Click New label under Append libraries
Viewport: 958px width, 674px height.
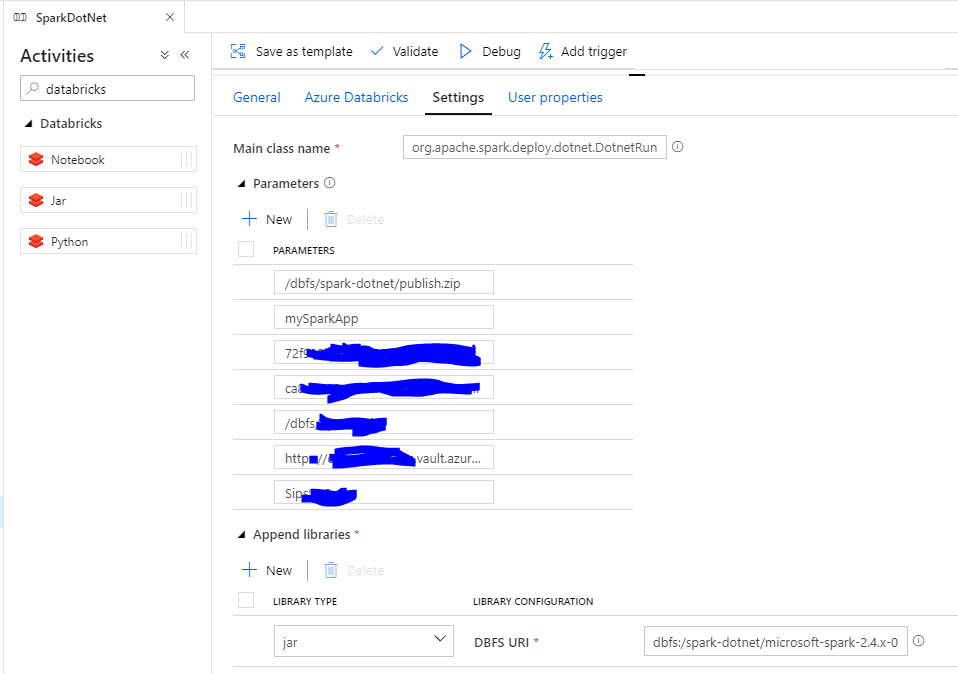pyautogui.click(x=279, y=570)
